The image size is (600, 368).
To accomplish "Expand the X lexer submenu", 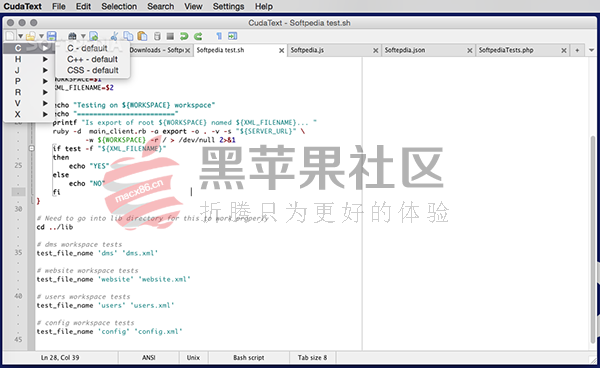I will coord(28,114).
